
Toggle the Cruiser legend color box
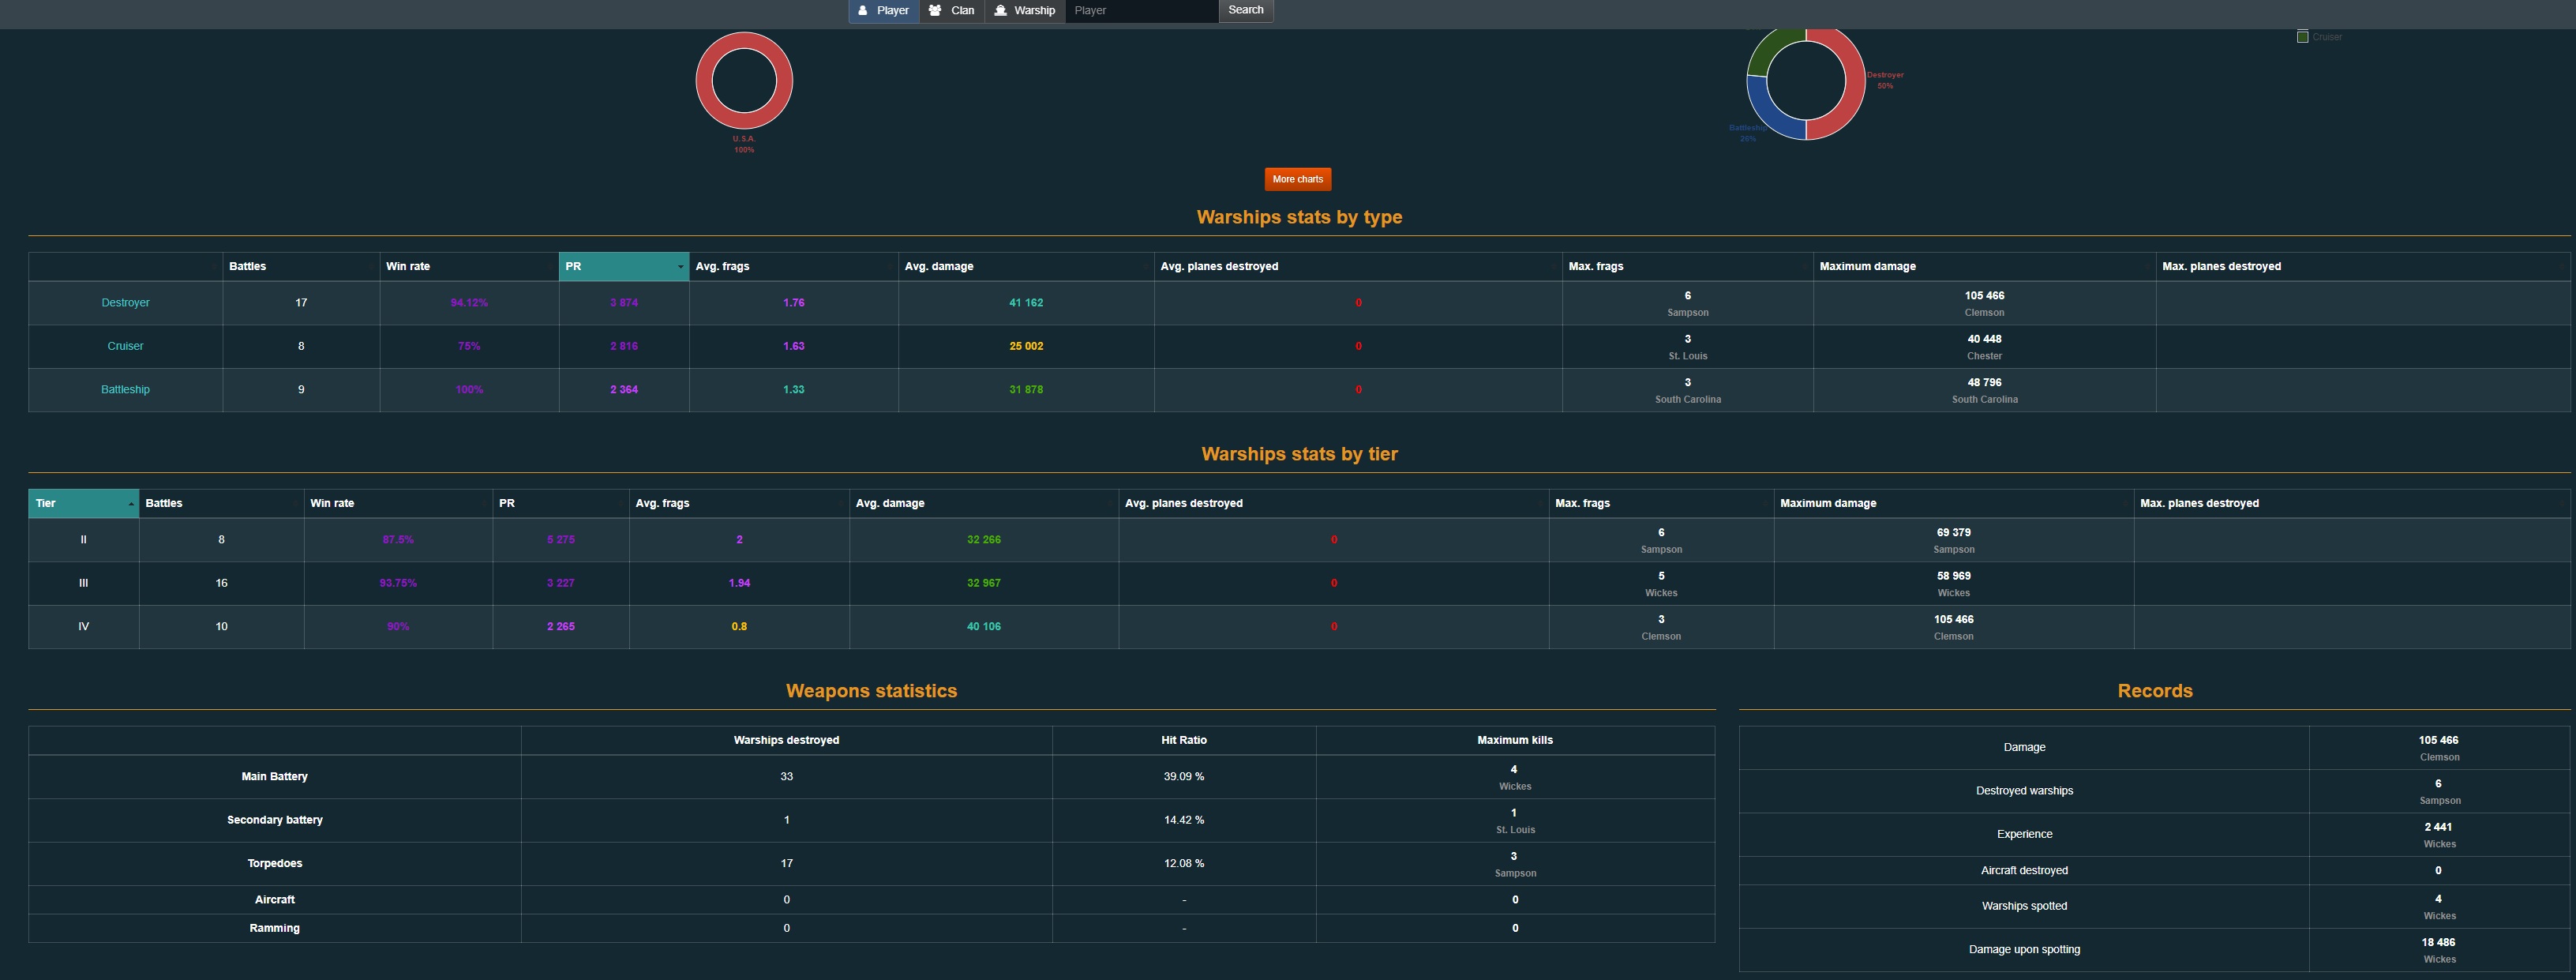[x=2303, y=37]
